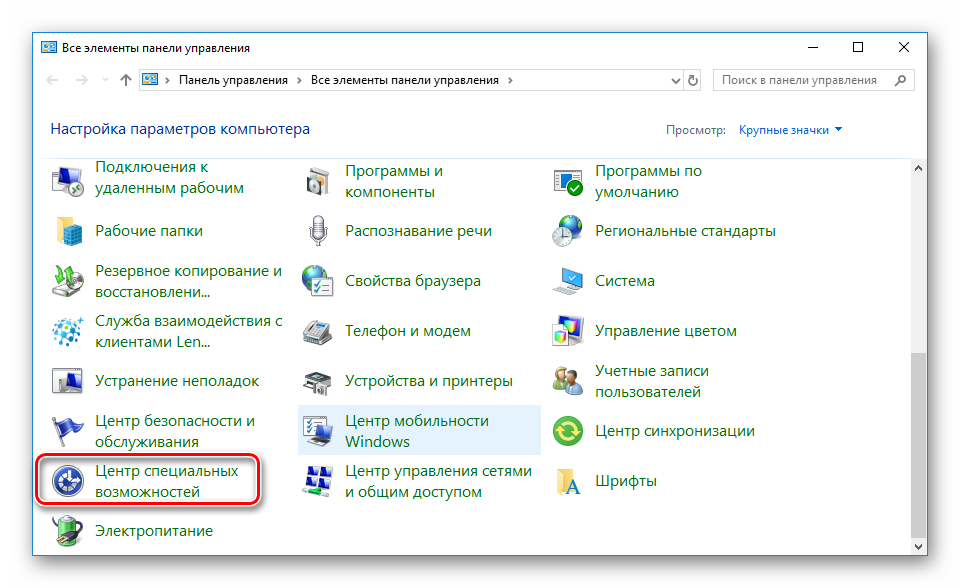The image size is (960, 588).
Task: Expand chevron before Панель управления breadcrumb
Action: click(x=167, y=80)
